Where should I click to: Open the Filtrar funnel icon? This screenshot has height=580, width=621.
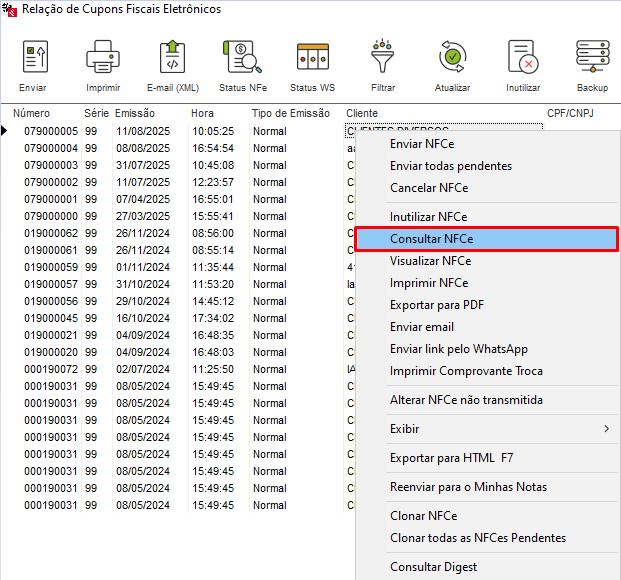382,58
